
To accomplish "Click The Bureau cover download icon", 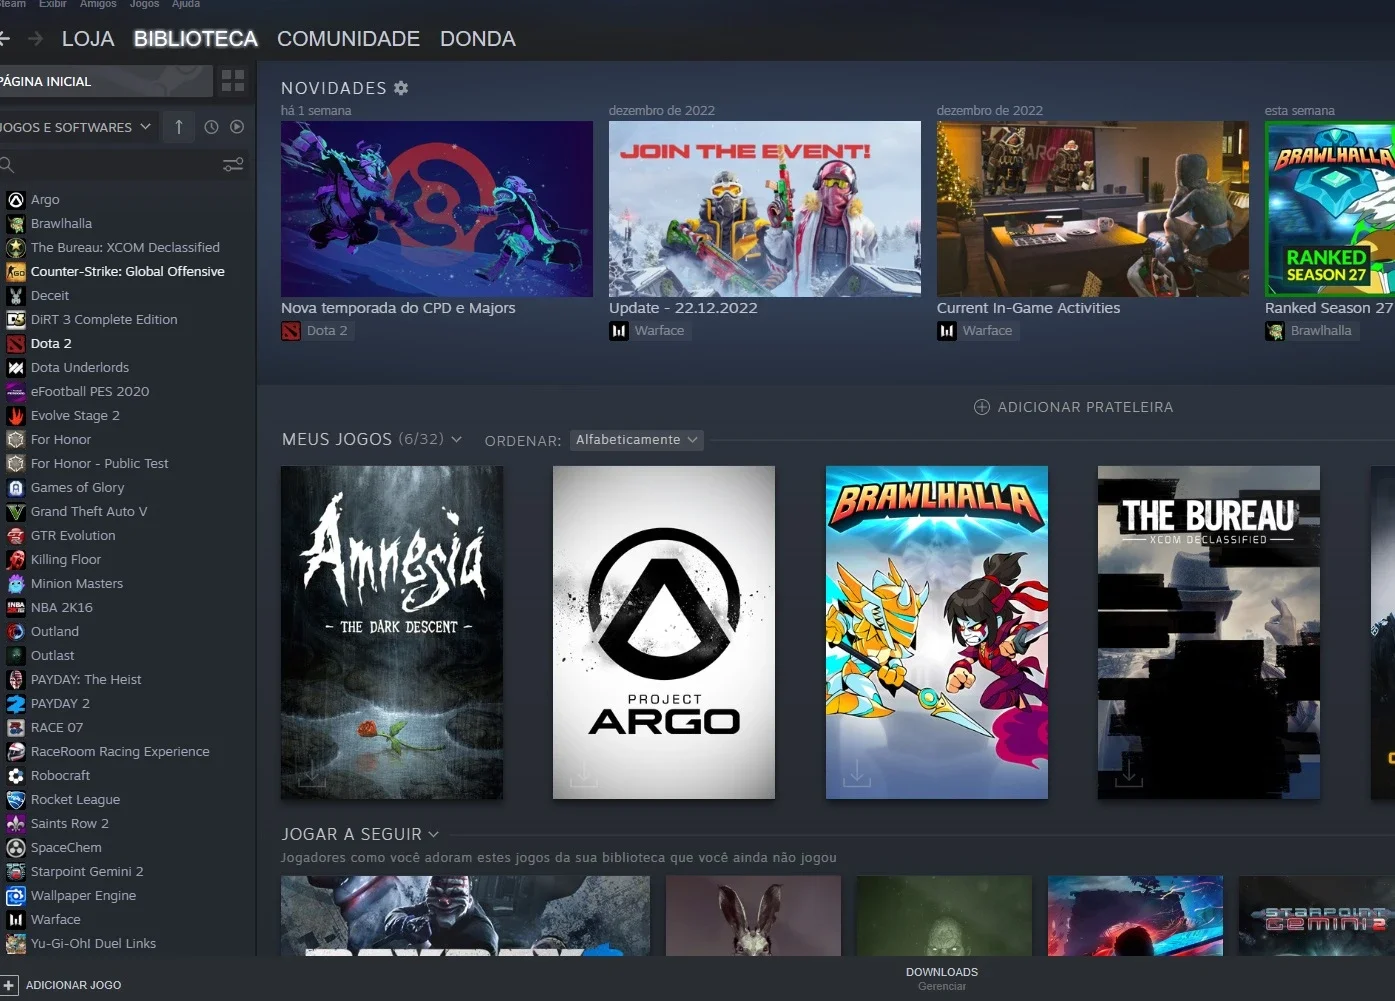I will pyautogui.click(x=1129, y=773).
